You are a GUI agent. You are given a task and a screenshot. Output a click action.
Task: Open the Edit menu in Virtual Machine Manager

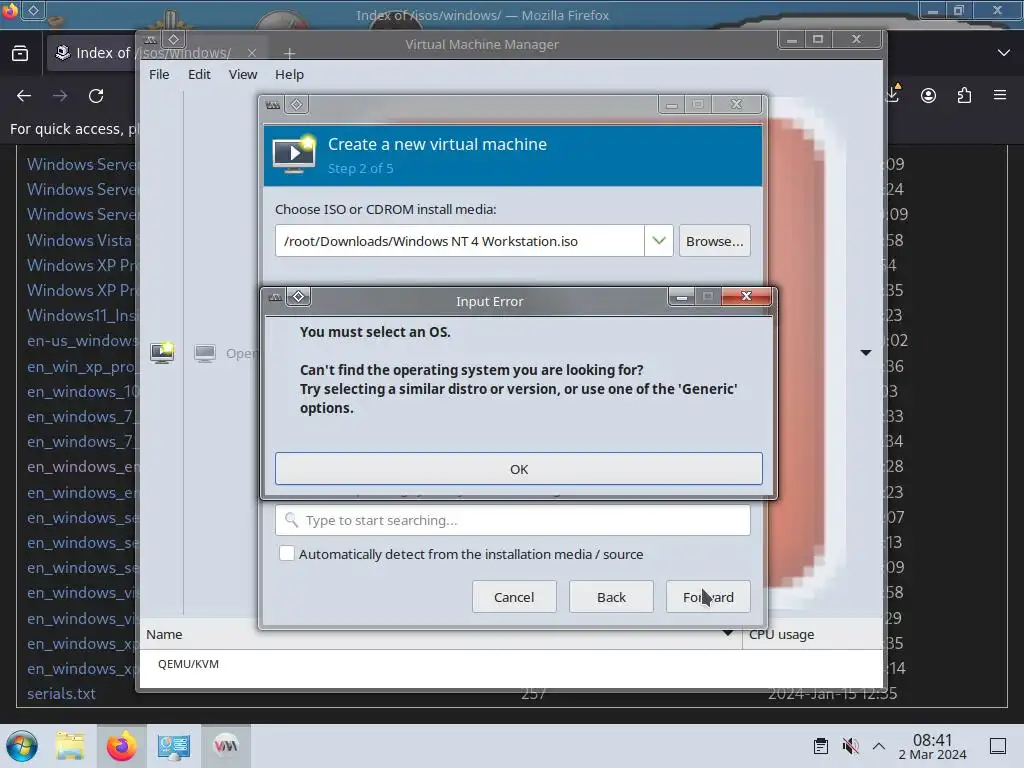pos(199,74)
